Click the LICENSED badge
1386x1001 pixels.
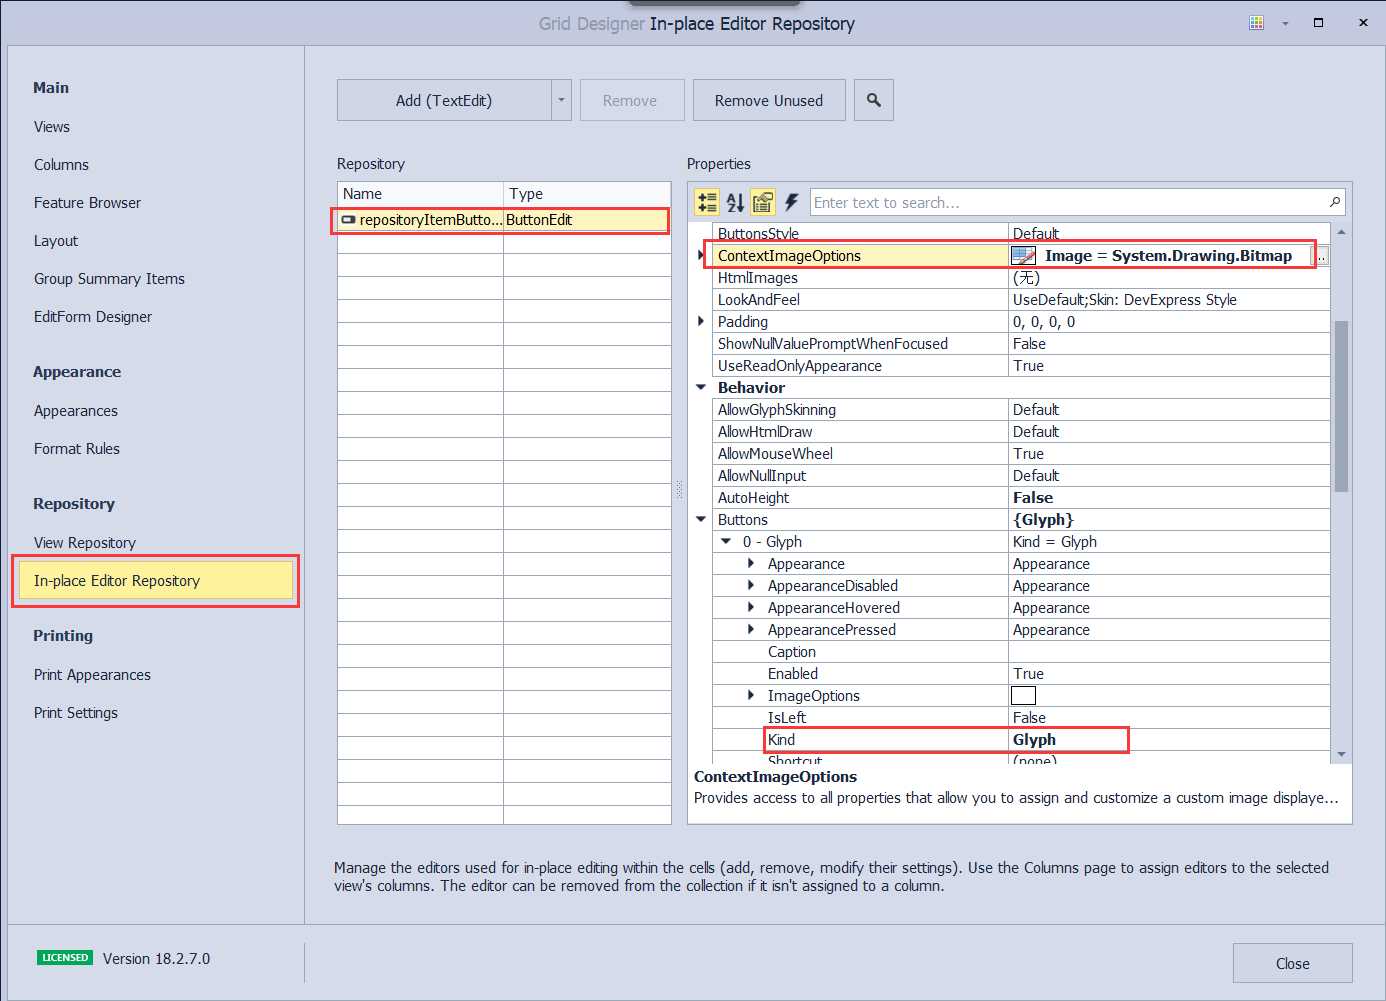[65, 958]
